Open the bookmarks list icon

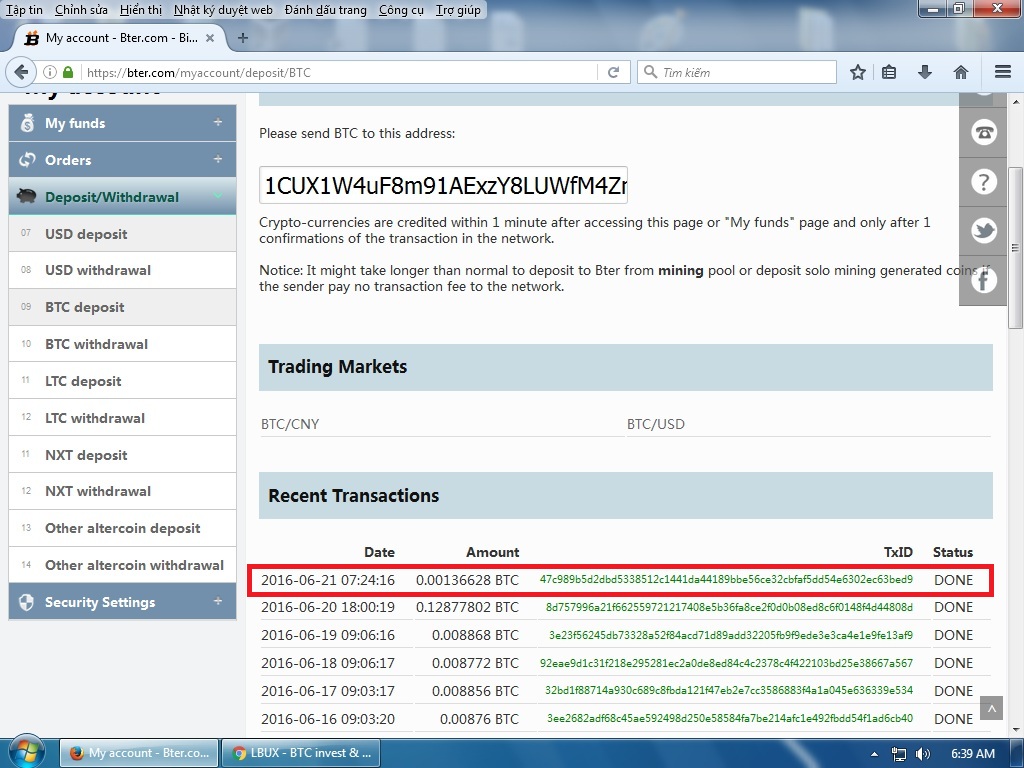(x=889, y=72)
